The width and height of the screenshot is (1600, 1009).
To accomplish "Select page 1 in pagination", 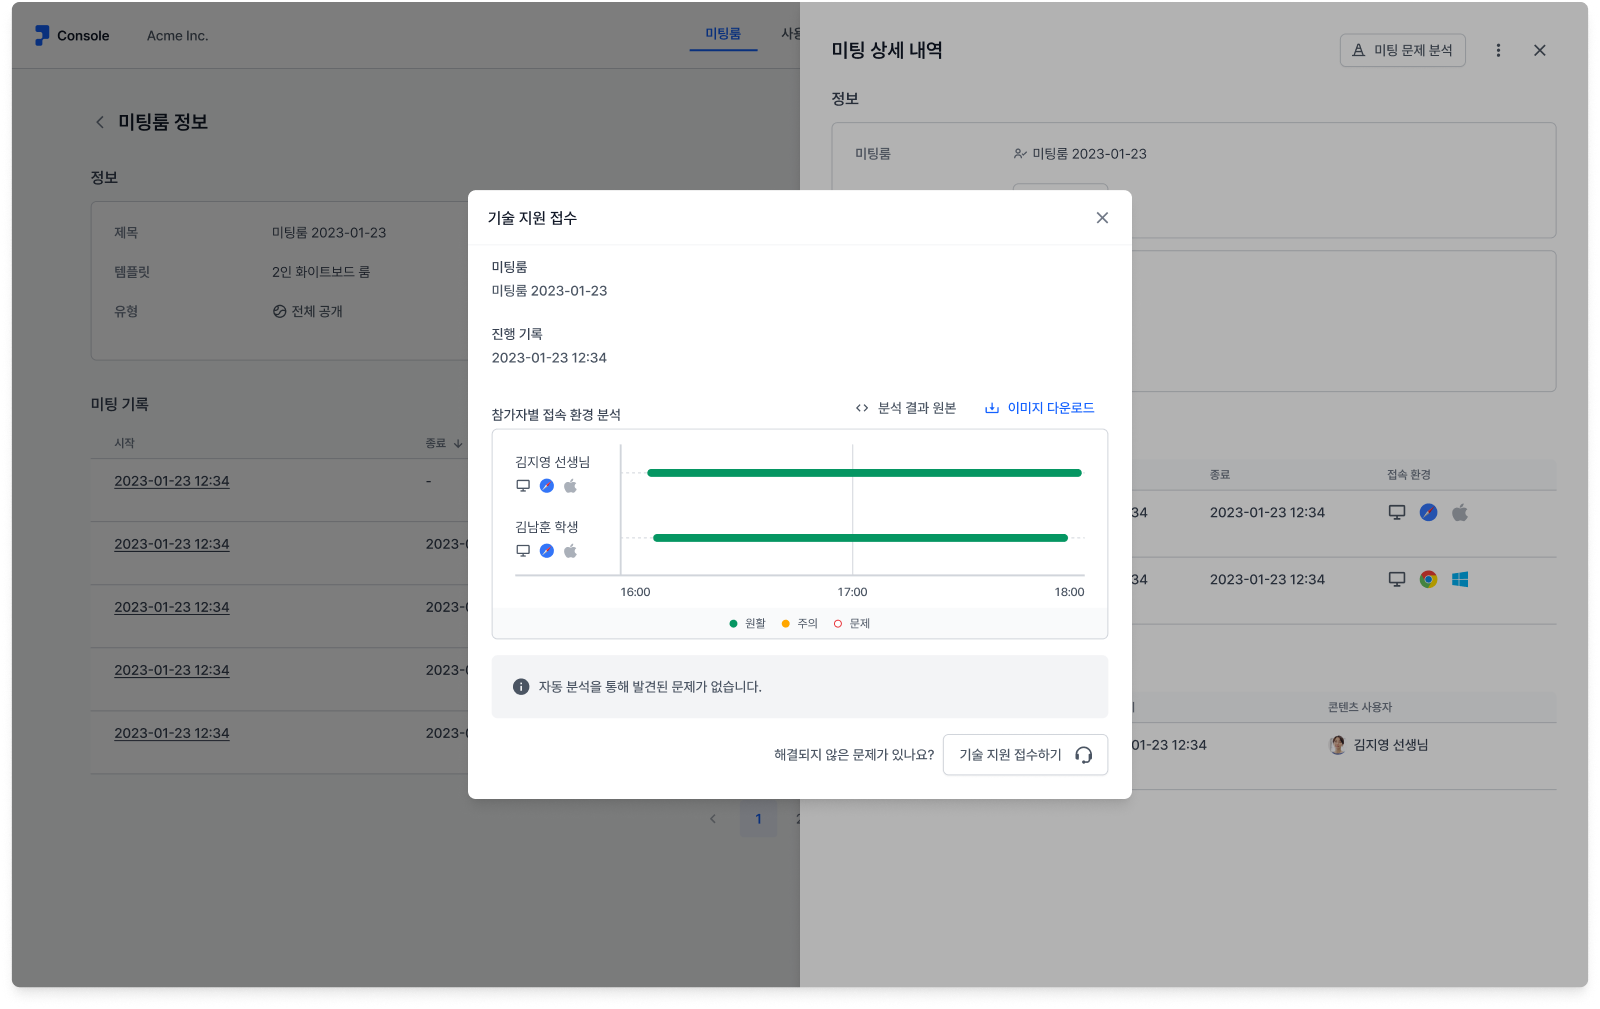I will click(758, 819).
